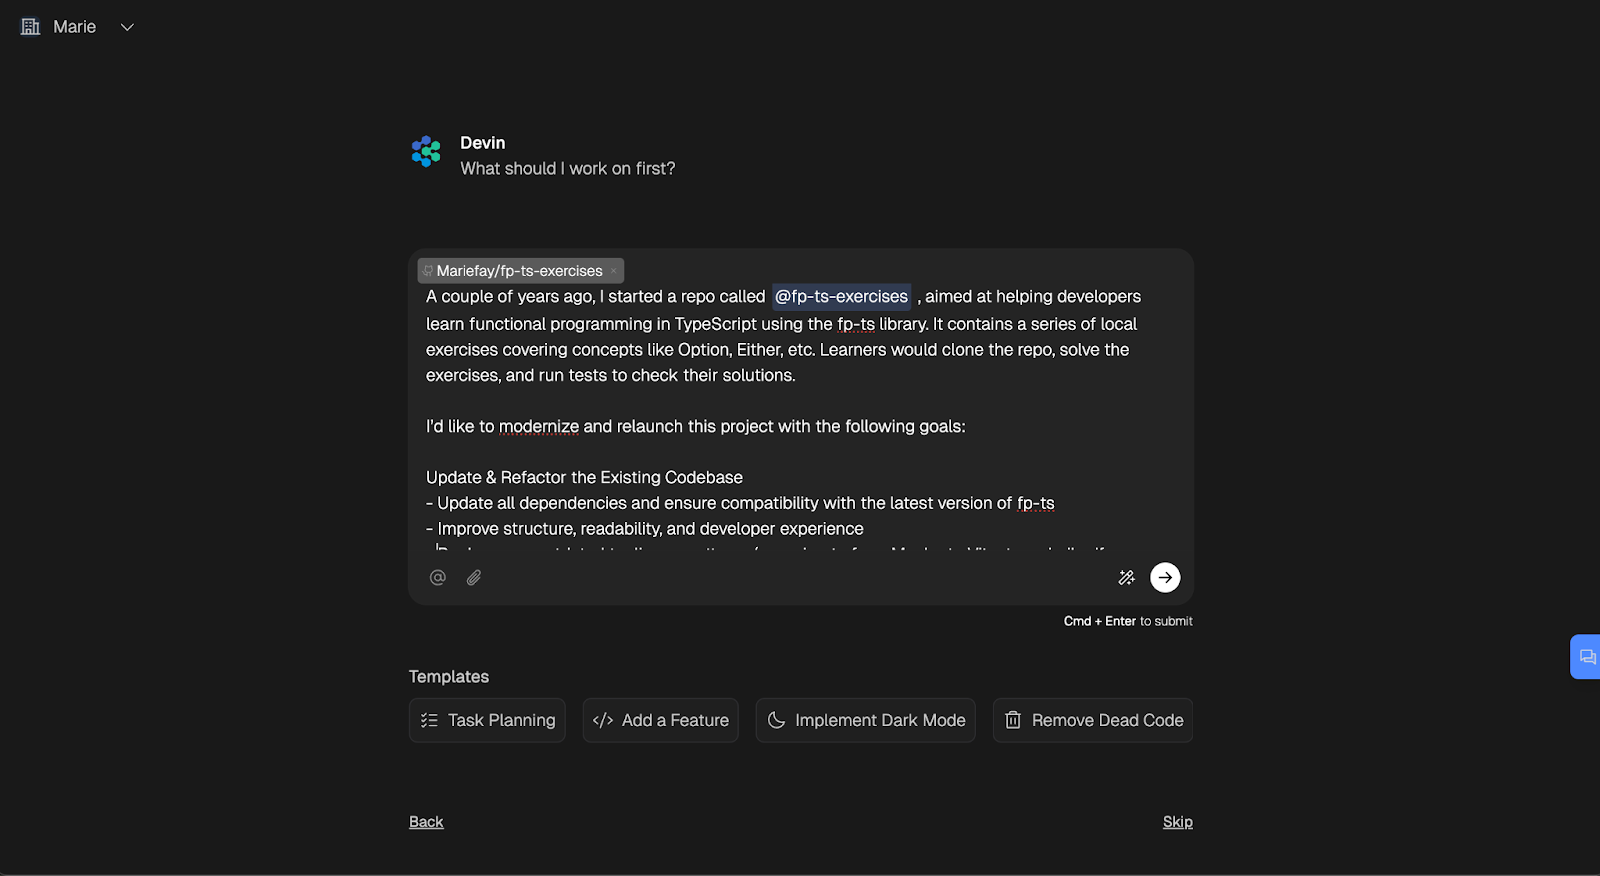This screenshot has width=1600, height=876.
Task: Submit the prompt with the arrow button
Action: [x=1165, y=577]
